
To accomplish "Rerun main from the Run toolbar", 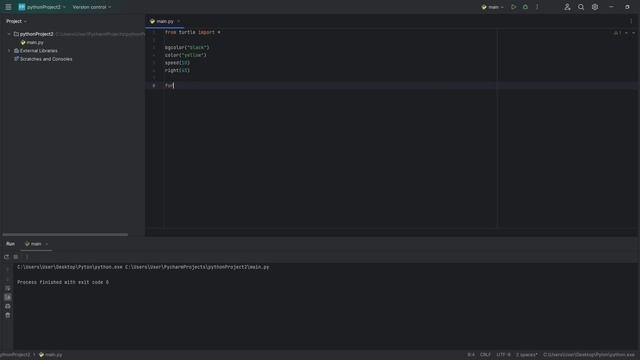I will click(6, 257).
